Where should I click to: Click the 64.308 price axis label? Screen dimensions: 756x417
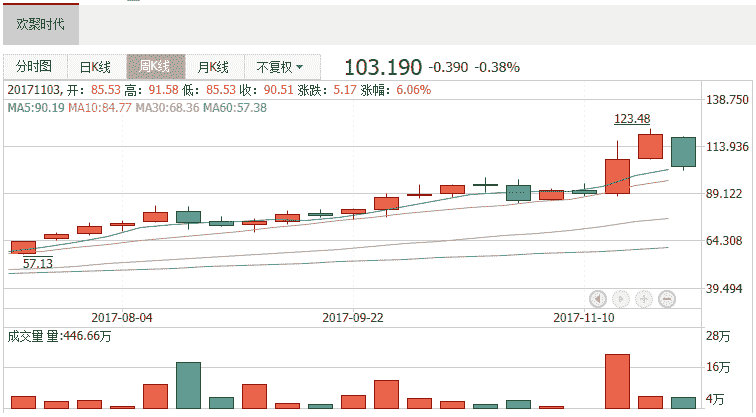click(724, 241)
